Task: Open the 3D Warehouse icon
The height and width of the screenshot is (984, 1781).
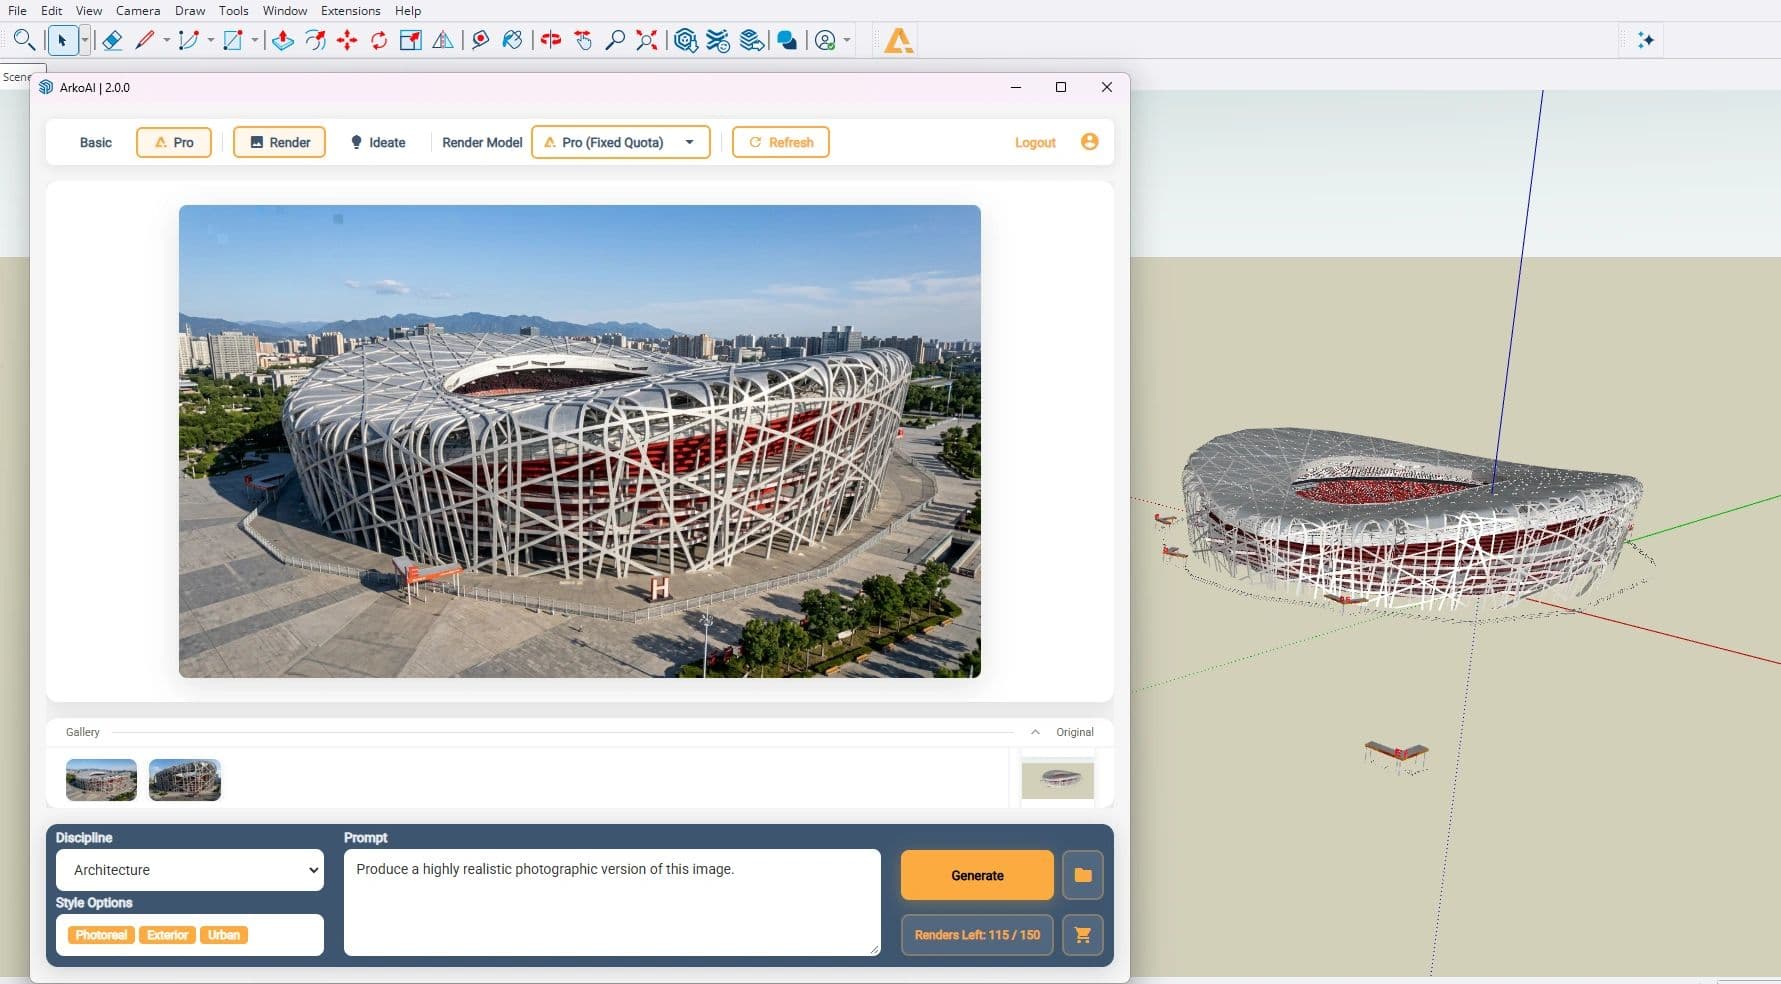Action: click(x=686, y=40)
